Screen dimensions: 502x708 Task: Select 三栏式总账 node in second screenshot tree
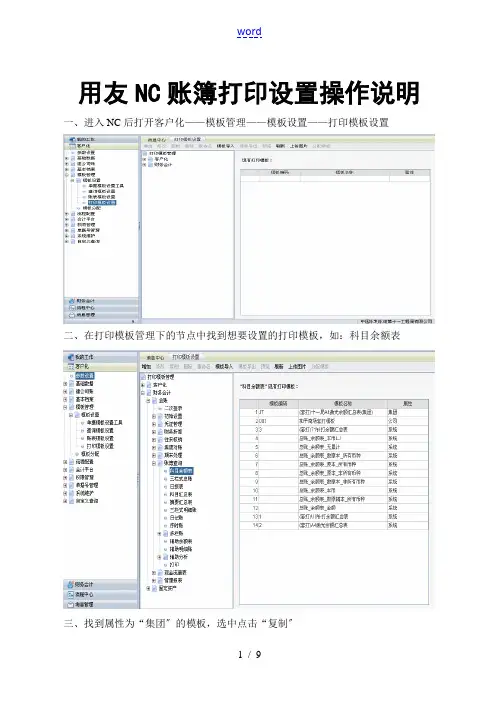tap(181, 479)
